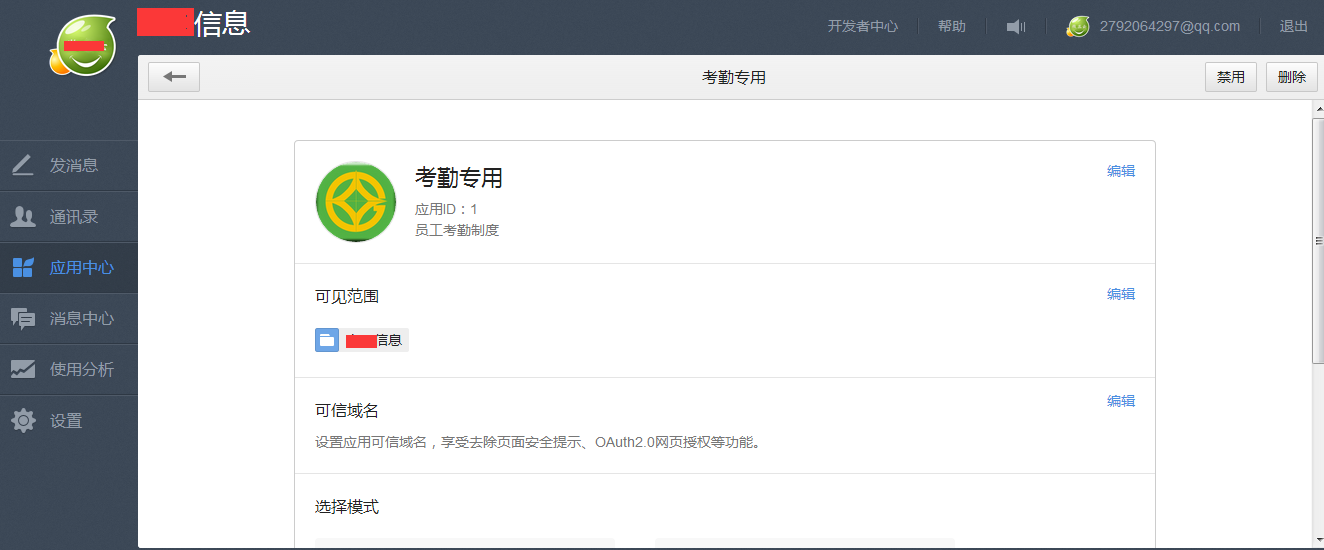The width and height of the screenshot is (1324, 550).
Task: Edit the 考勤专用 app info
Action: [x=1121, y=171]
